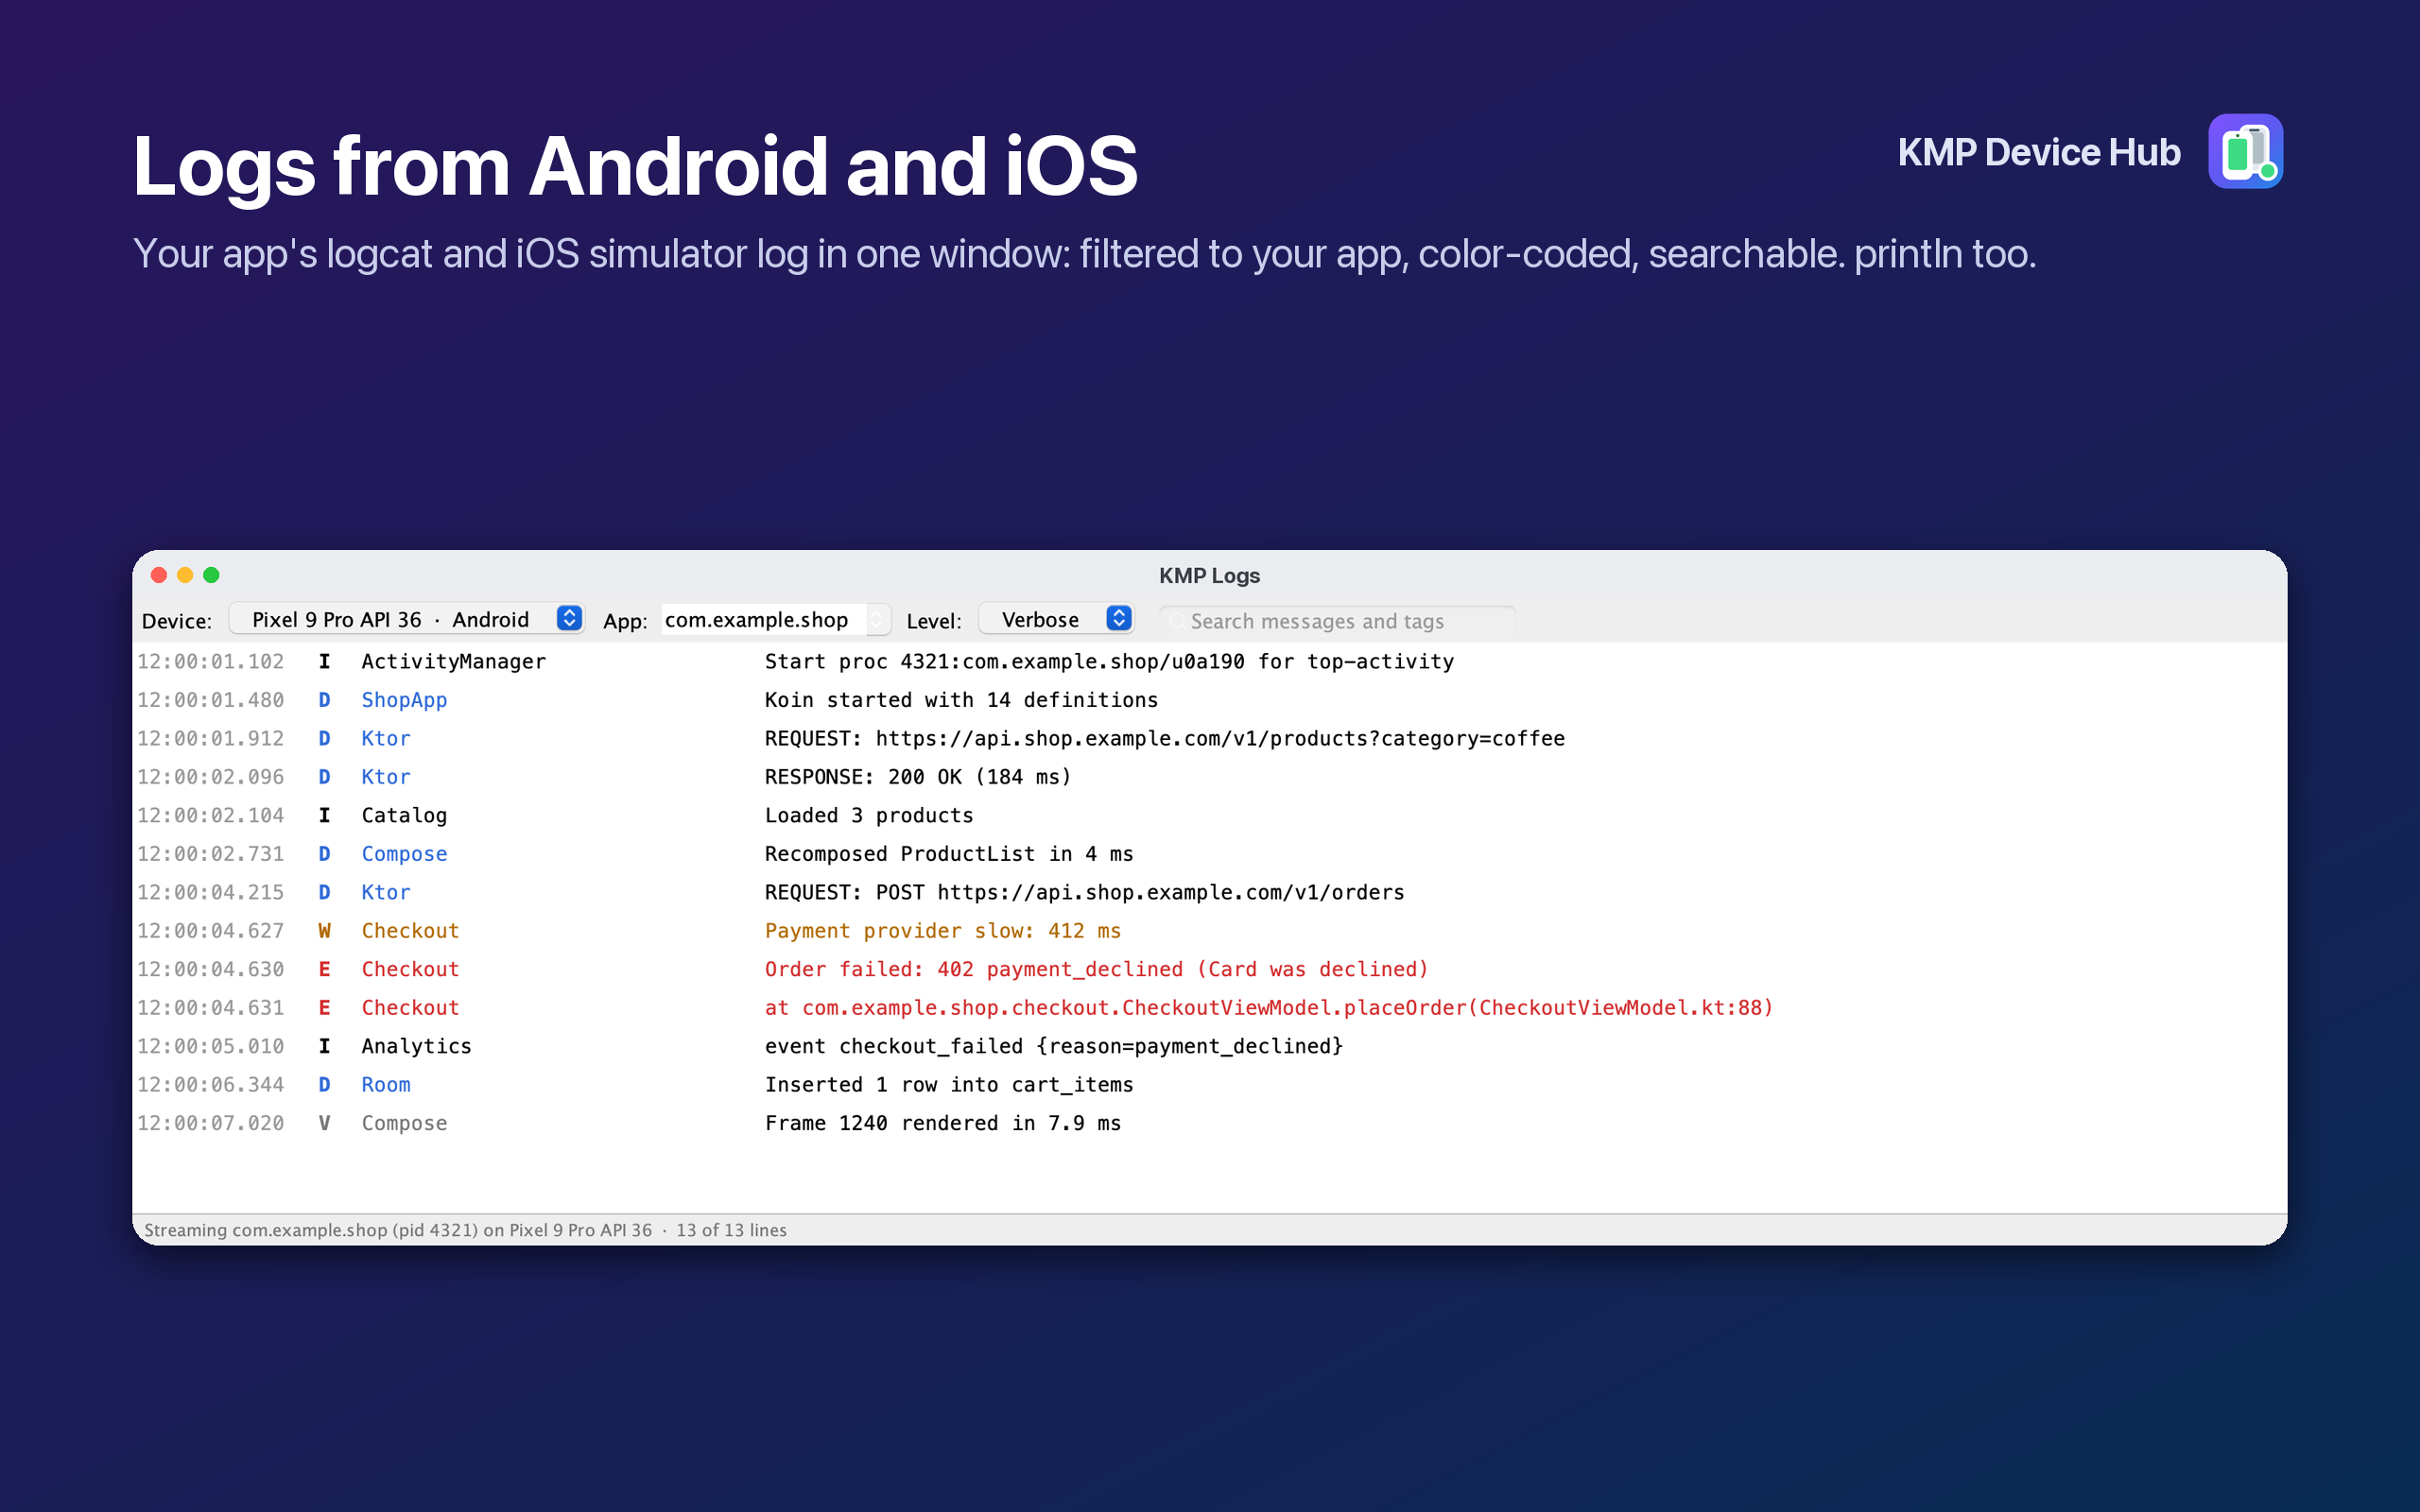The height and width of the screenshot is (1512, 2420).
Task: Click timestamp 12:00:07.020
Action: (210, 1123)
